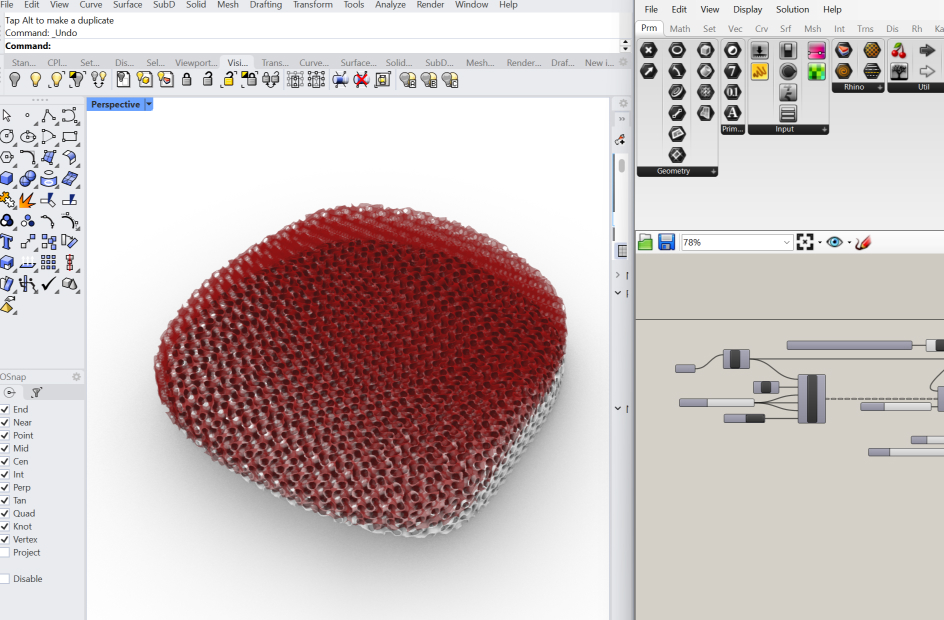The image size is (944, 620).
Task: Click the Lock Objects padlock icon
Action: pyautogui.click(x=186, y=79)
